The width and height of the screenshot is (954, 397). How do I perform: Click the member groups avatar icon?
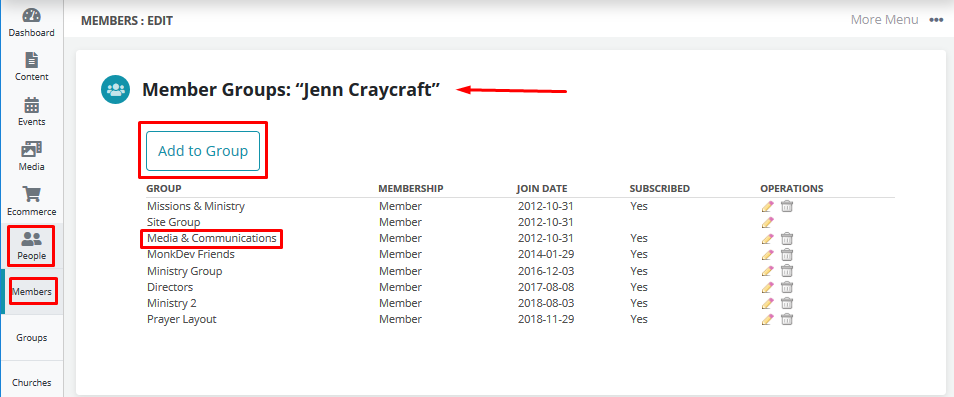[x=115, y=89]
